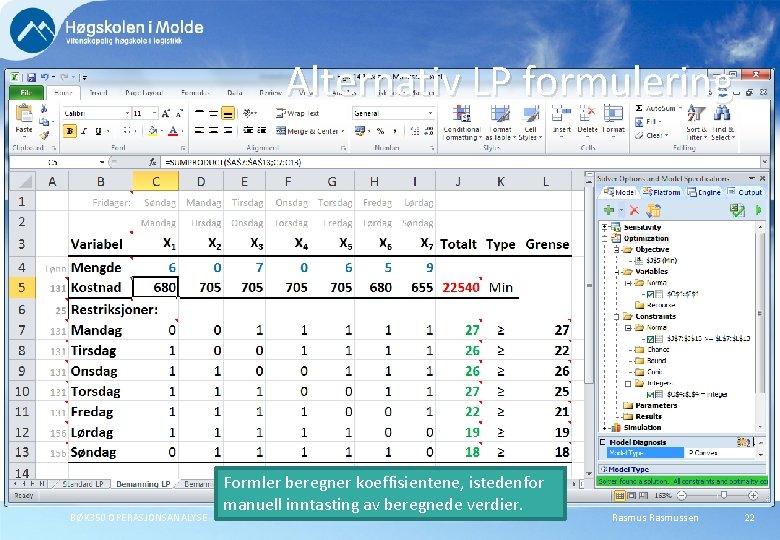Toggle Wrap Text
The width and height of the screenshot is (780, 540).
(297, 113)
